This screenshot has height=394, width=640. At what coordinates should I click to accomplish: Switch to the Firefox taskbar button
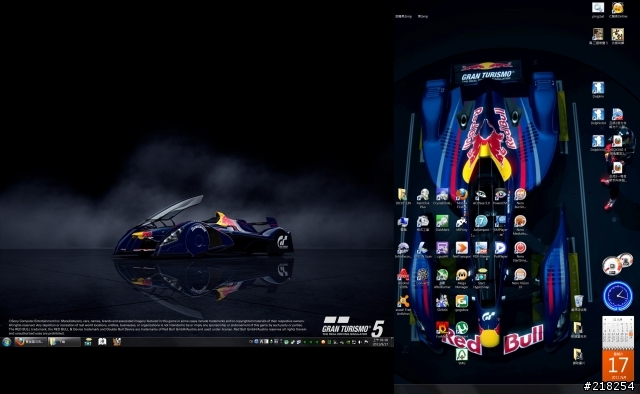pyautogui.click(x=31, y=342)
